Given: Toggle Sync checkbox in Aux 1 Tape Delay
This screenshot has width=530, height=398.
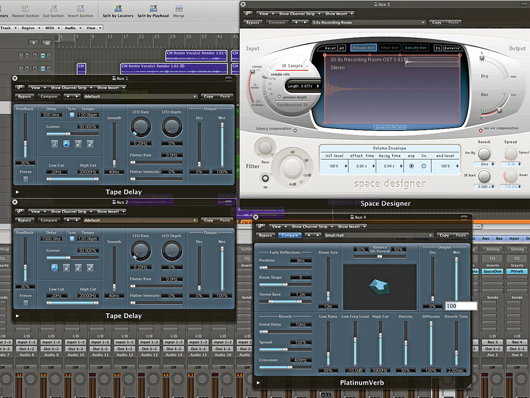Looking at the screenshot, I should coord(72,115).
